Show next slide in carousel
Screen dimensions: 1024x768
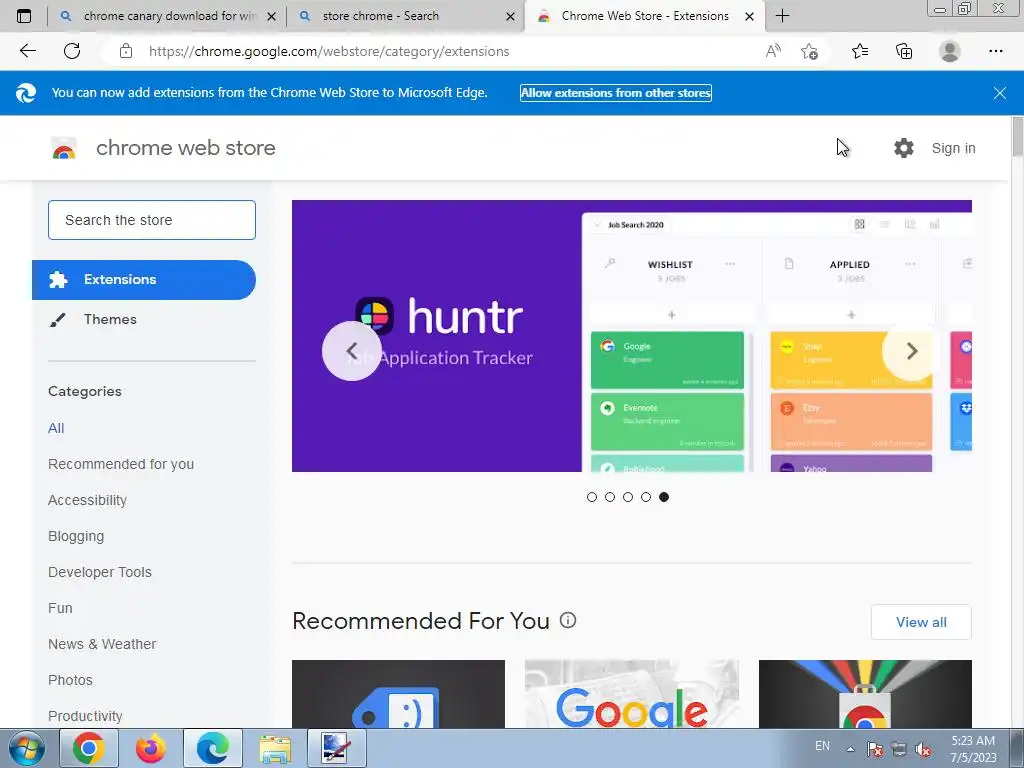[x=912, y=351]
